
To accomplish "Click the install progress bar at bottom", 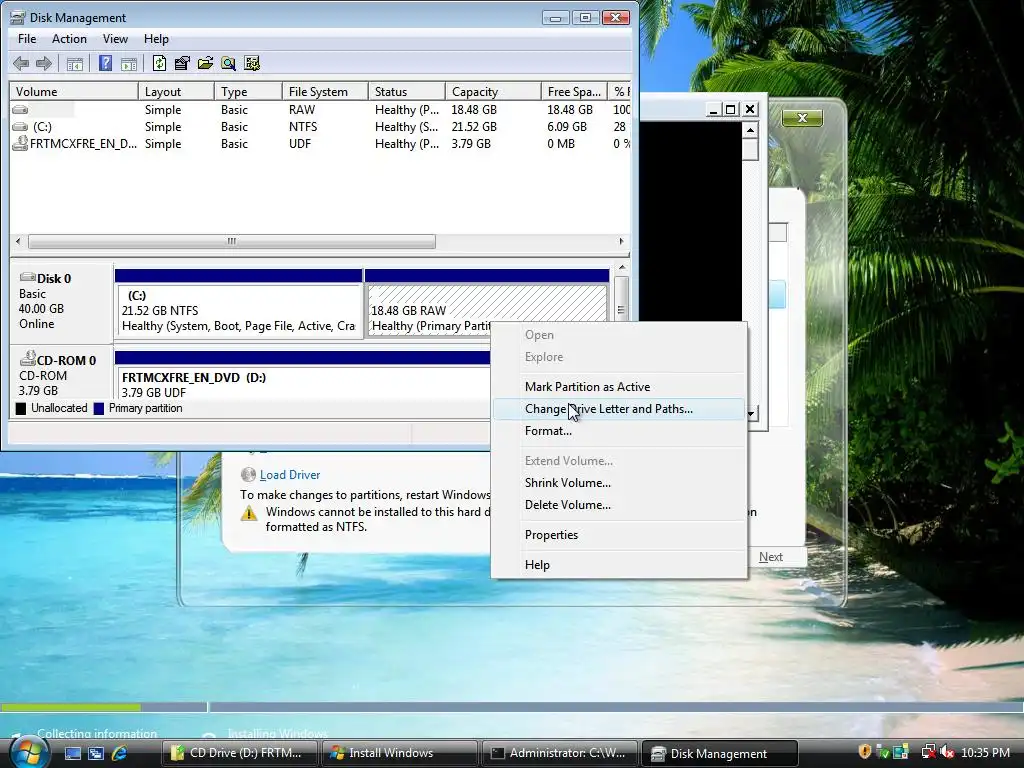I will (x=512, y=707).
